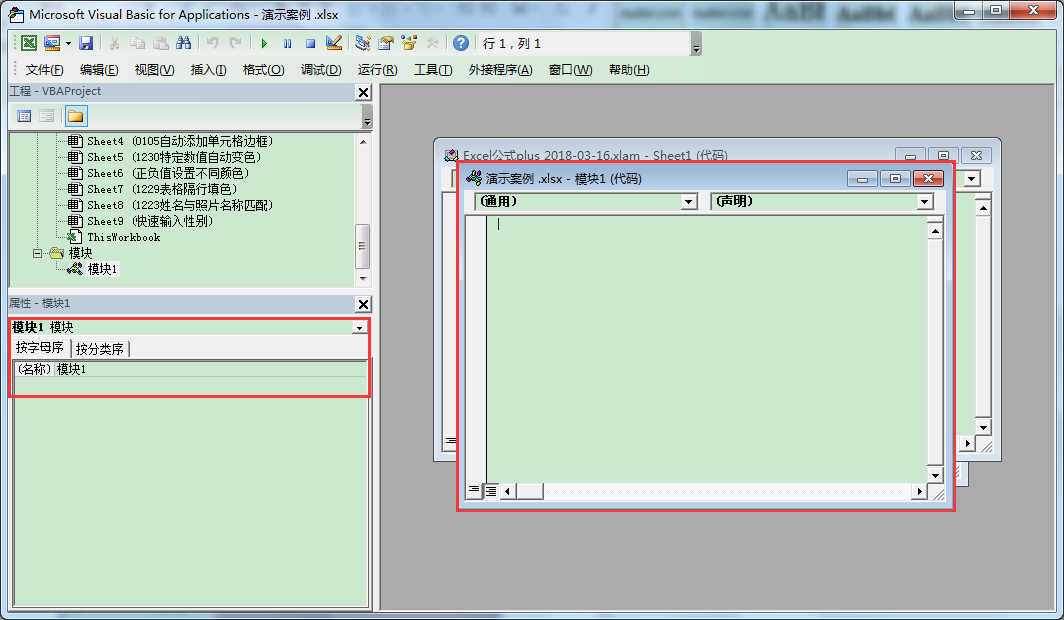Click the Paste clipboard icon
This screenshot has width=1064, height=620.
(161, 43)
